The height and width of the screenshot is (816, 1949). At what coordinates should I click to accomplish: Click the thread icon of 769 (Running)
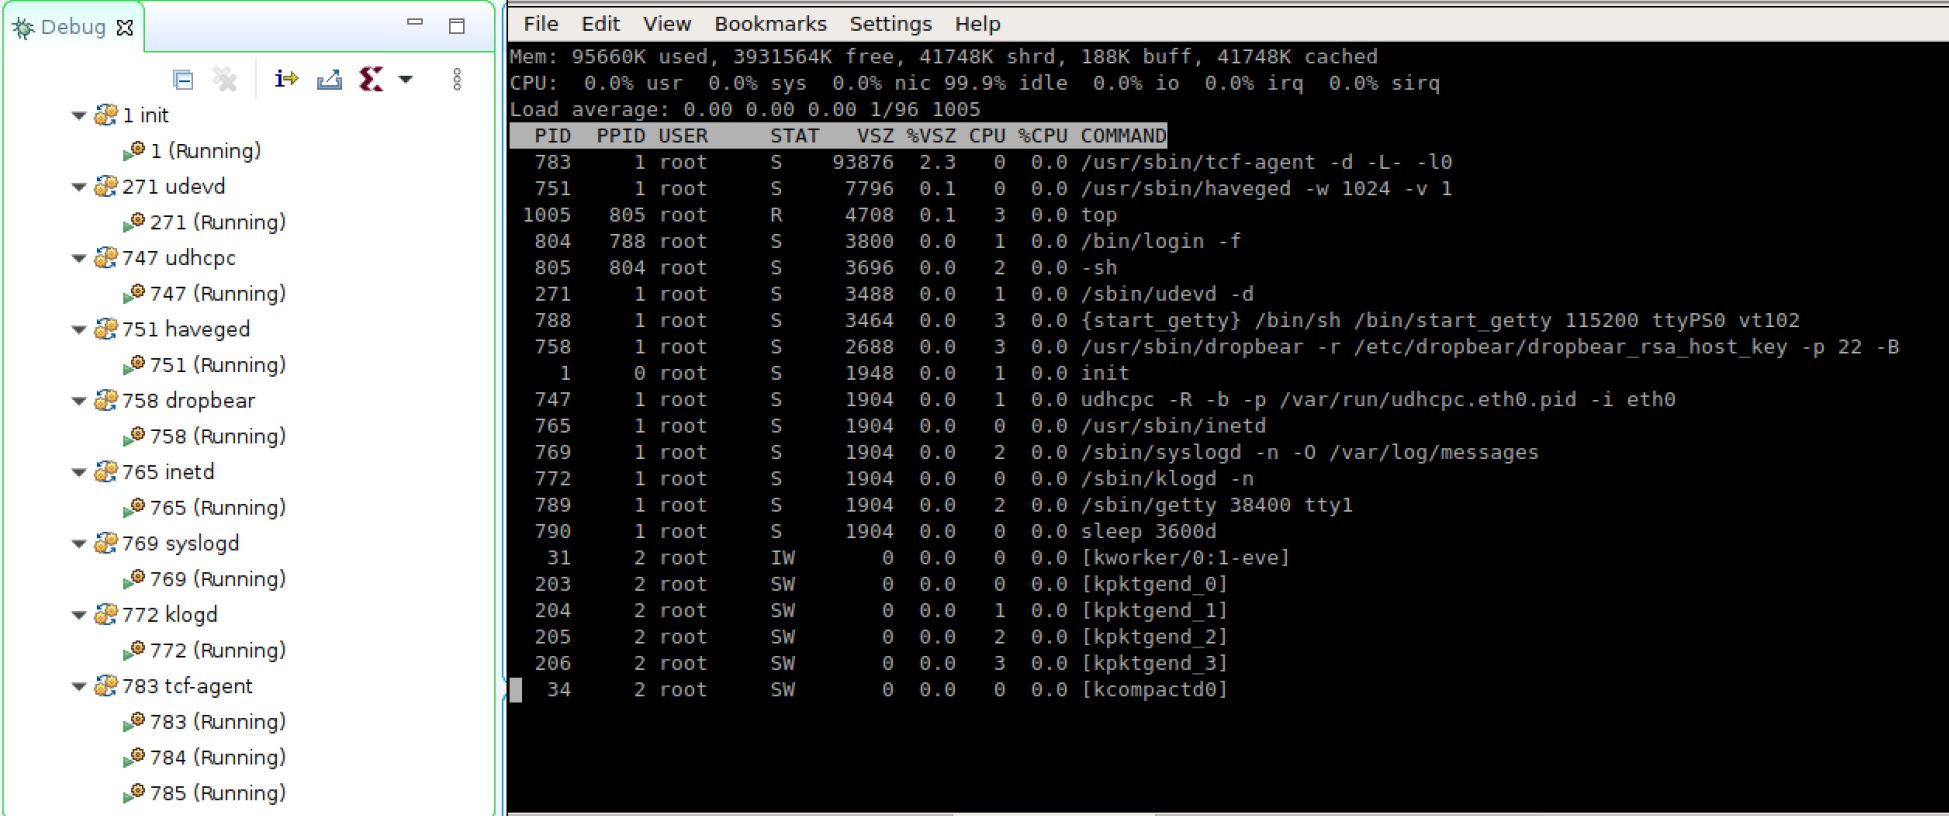coord(134,579)
